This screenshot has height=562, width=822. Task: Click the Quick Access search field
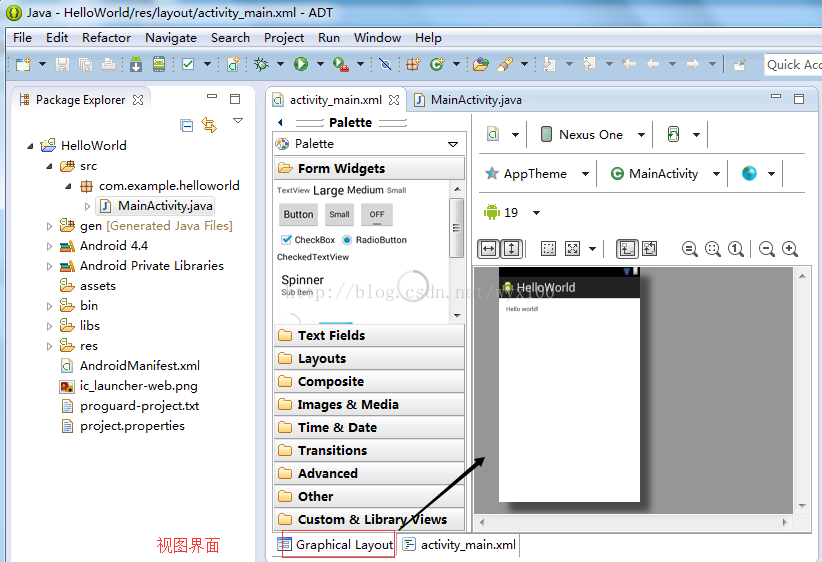pyautogui.click(x=793, y=64)
